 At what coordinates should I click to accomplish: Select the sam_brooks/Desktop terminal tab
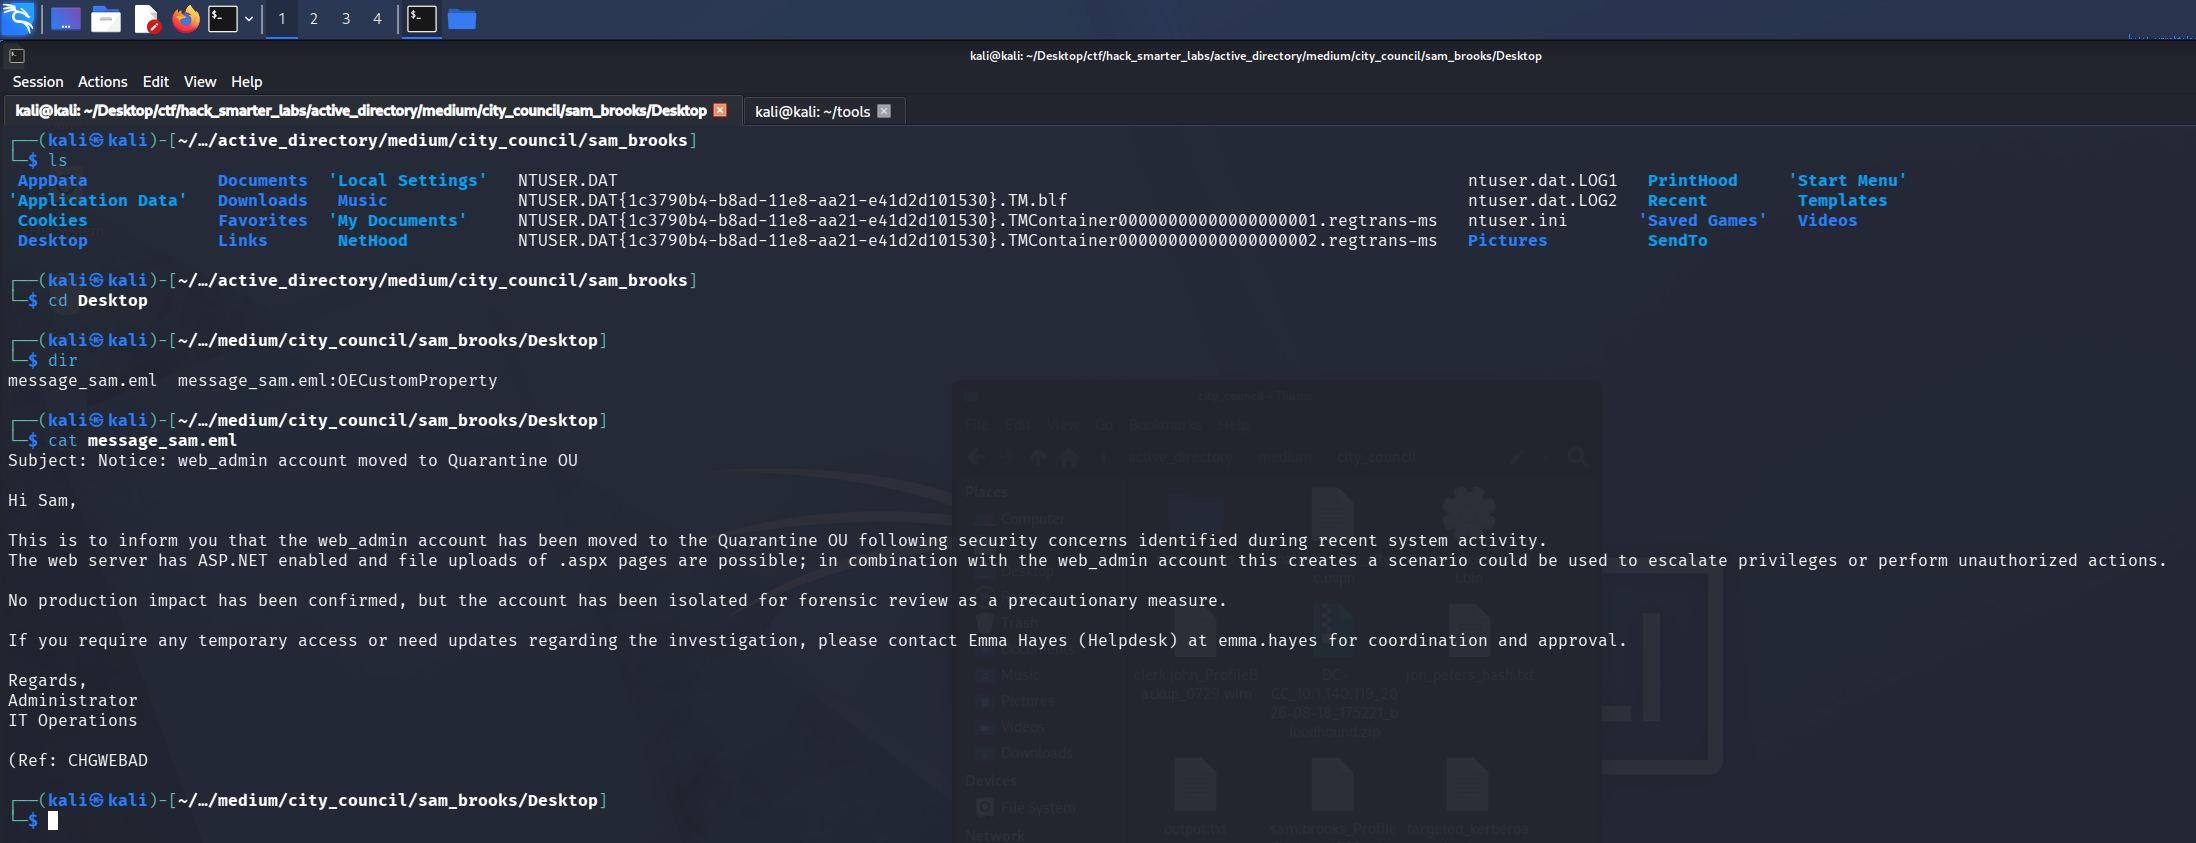click(361, 111)
